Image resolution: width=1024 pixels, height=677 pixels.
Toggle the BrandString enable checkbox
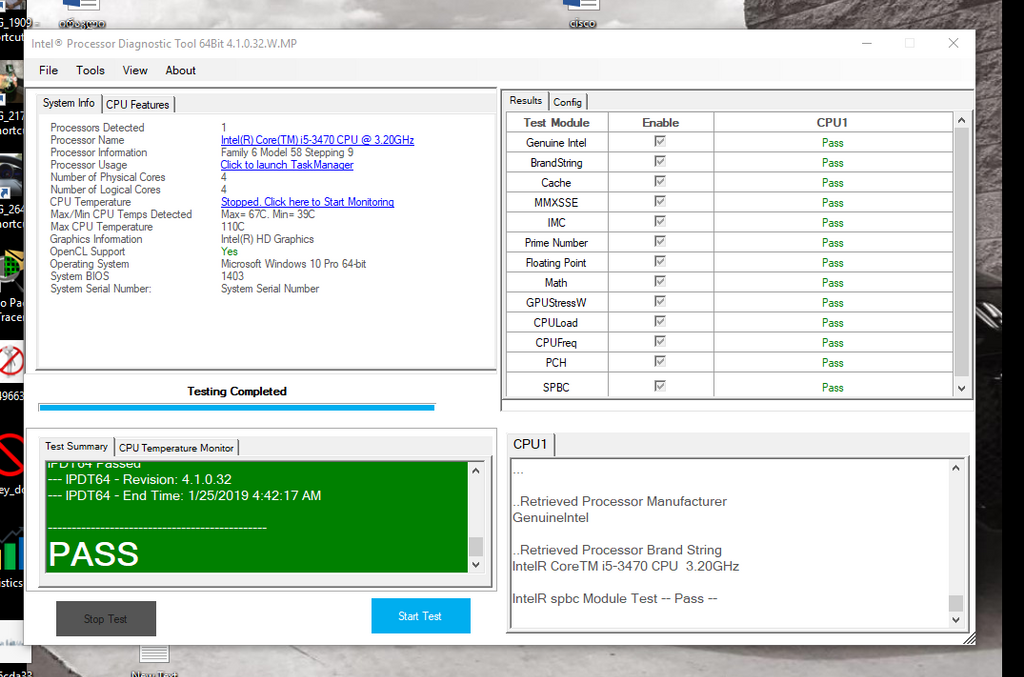point(660,161)
